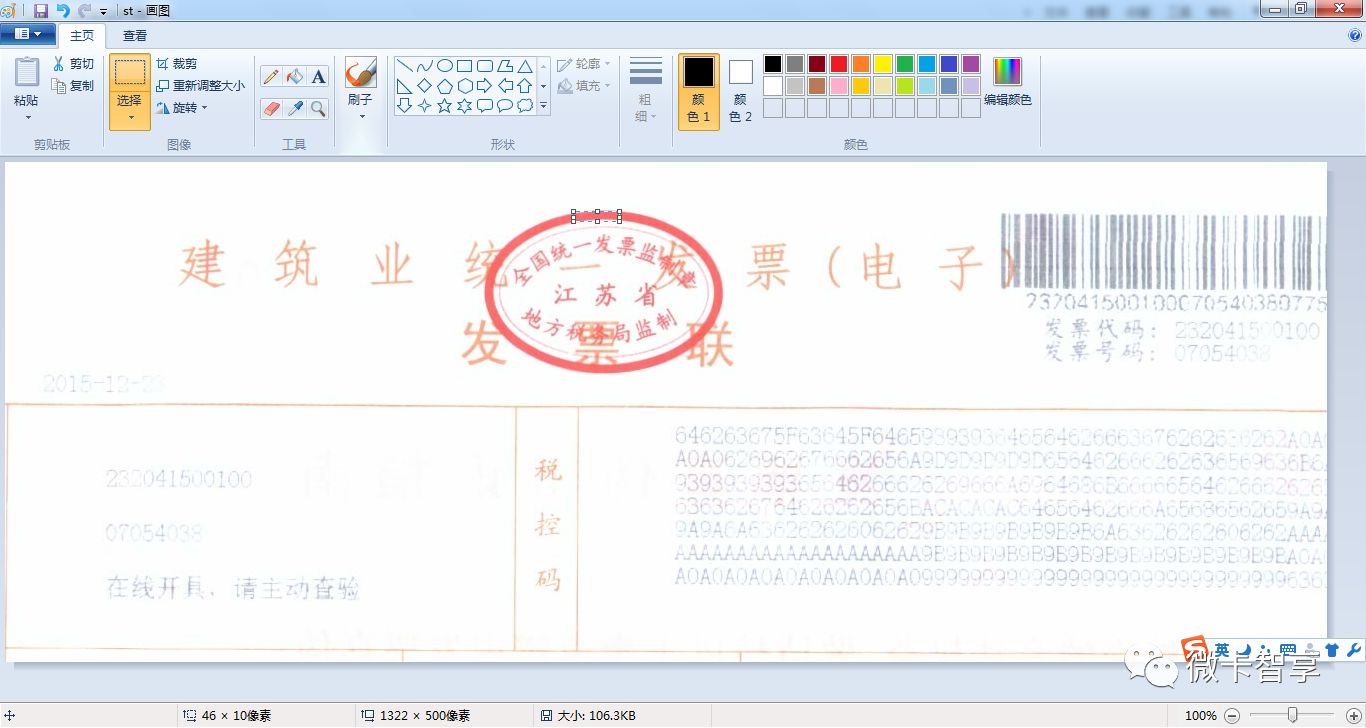Pick the green color swatch
This screenshot has width=1366, height=728.
tap(905, 64)
